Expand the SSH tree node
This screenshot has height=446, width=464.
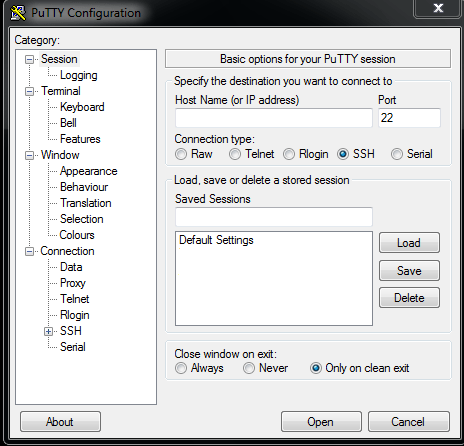(x=48, y=332)
